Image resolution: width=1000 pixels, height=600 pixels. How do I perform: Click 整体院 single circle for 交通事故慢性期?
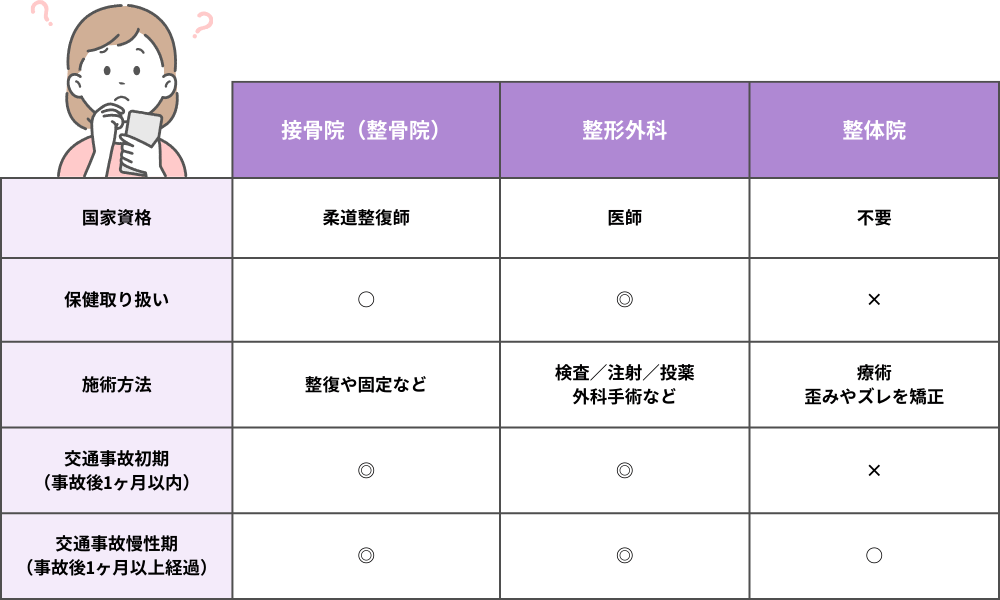(874, 555)
